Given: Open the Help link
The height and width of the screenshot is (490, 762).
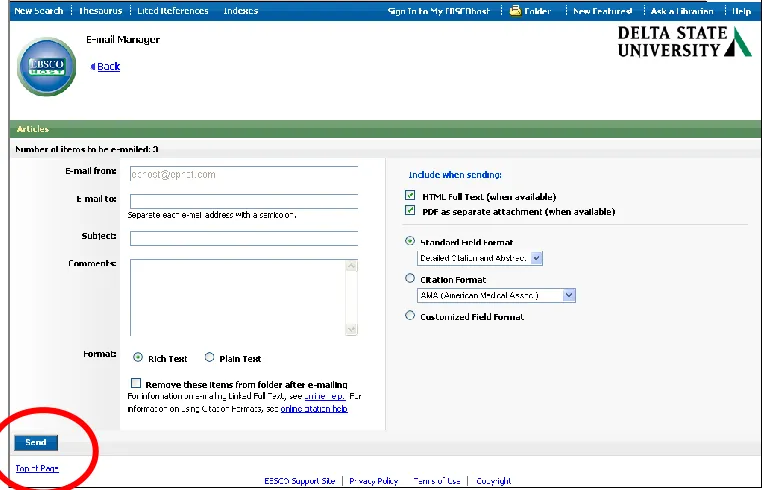Looking at the screenshot, I should pyautogui.click(x=742, y=11).
